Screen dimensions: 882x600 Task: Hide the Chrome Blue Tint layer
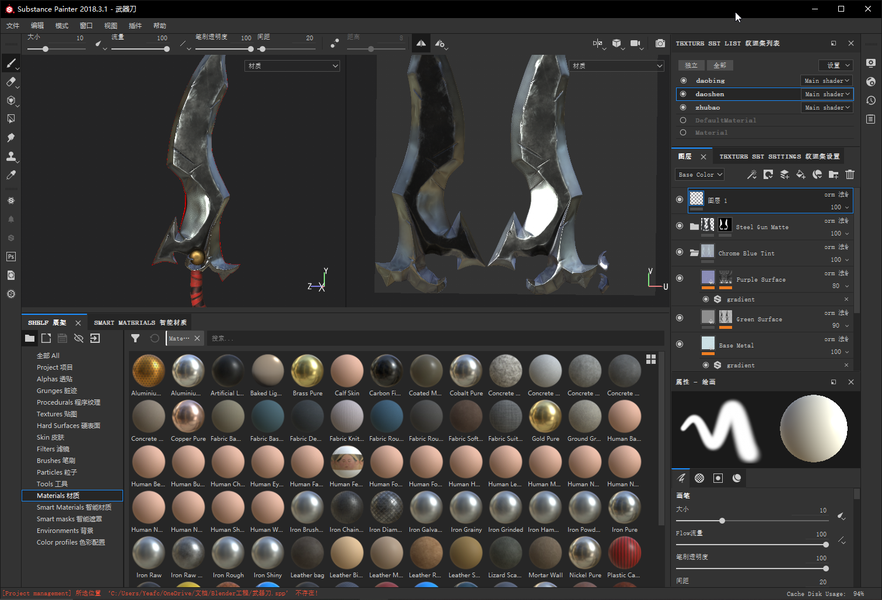pyautogui.click(x=680, y=252)
